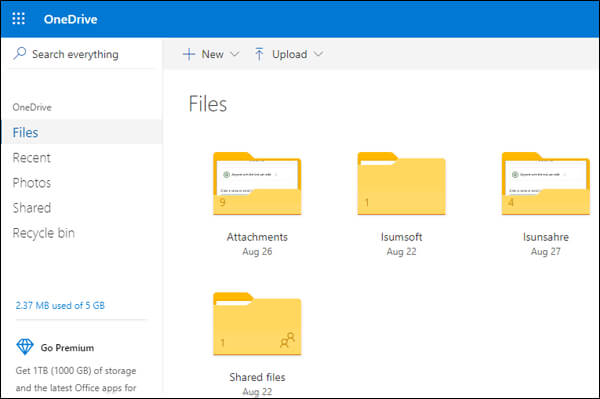This screenshot has width=600, height=399.
Task: Expand the Upload dropdown chevron
Action: click(x=318, y=54)
